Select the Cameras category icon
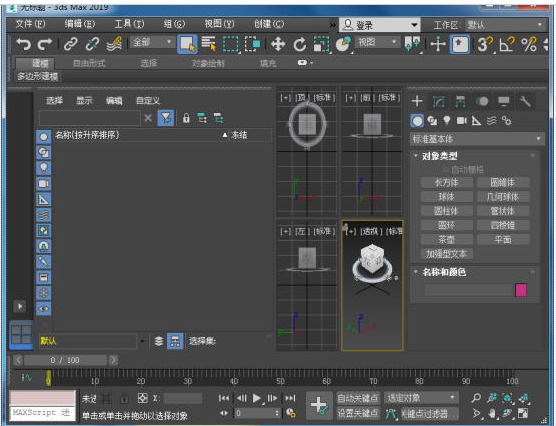The height and width of the screenshot is (426, 556). tap(462, 121)
